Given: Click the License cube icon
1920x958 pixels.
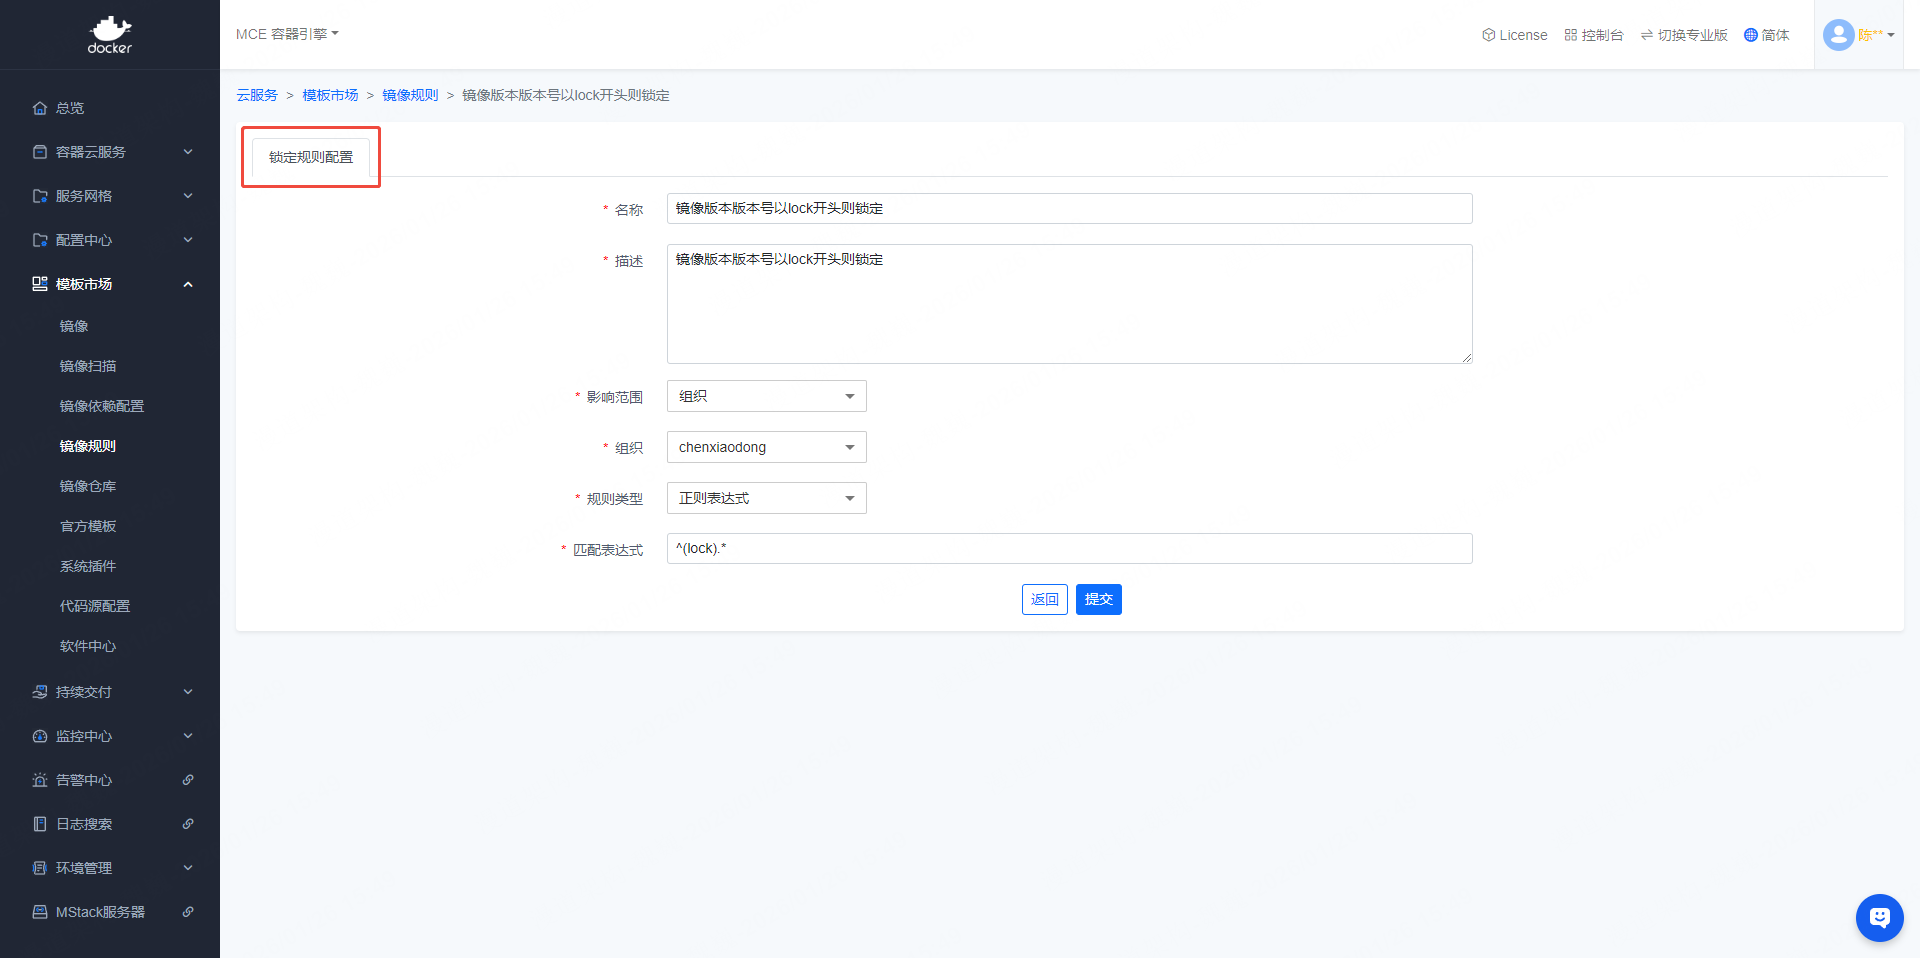Looking at the screenshot, I should [x=1488, y=35].
